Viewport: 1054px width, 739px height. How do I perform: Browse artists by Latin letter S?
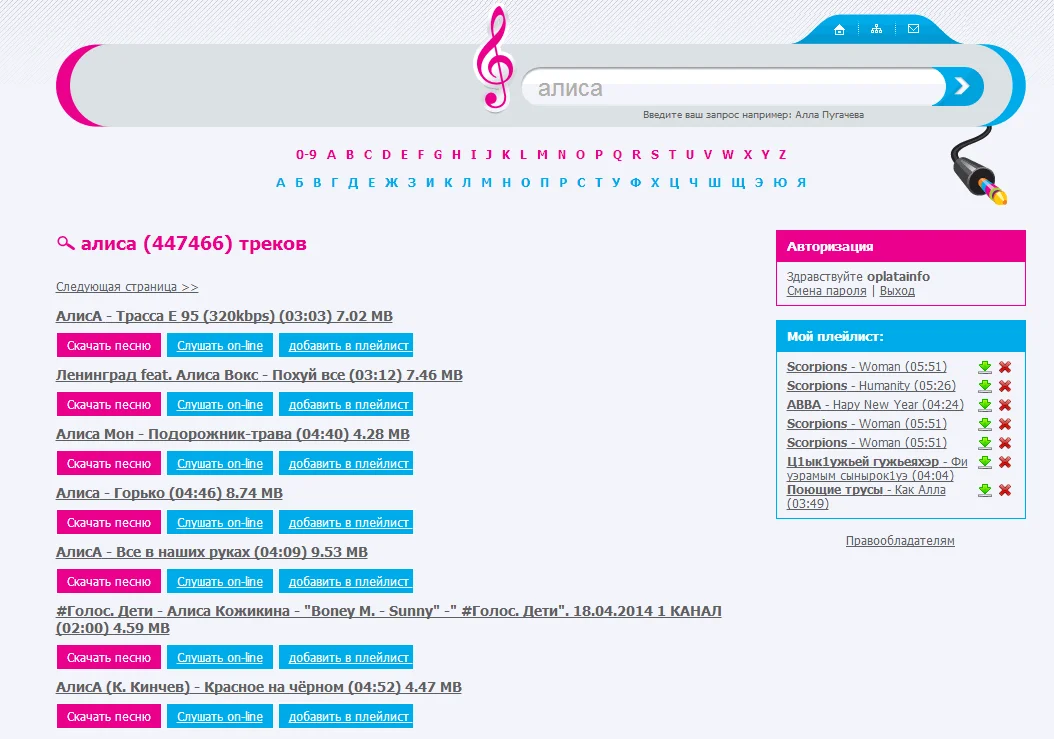click(x=655, y=155)
